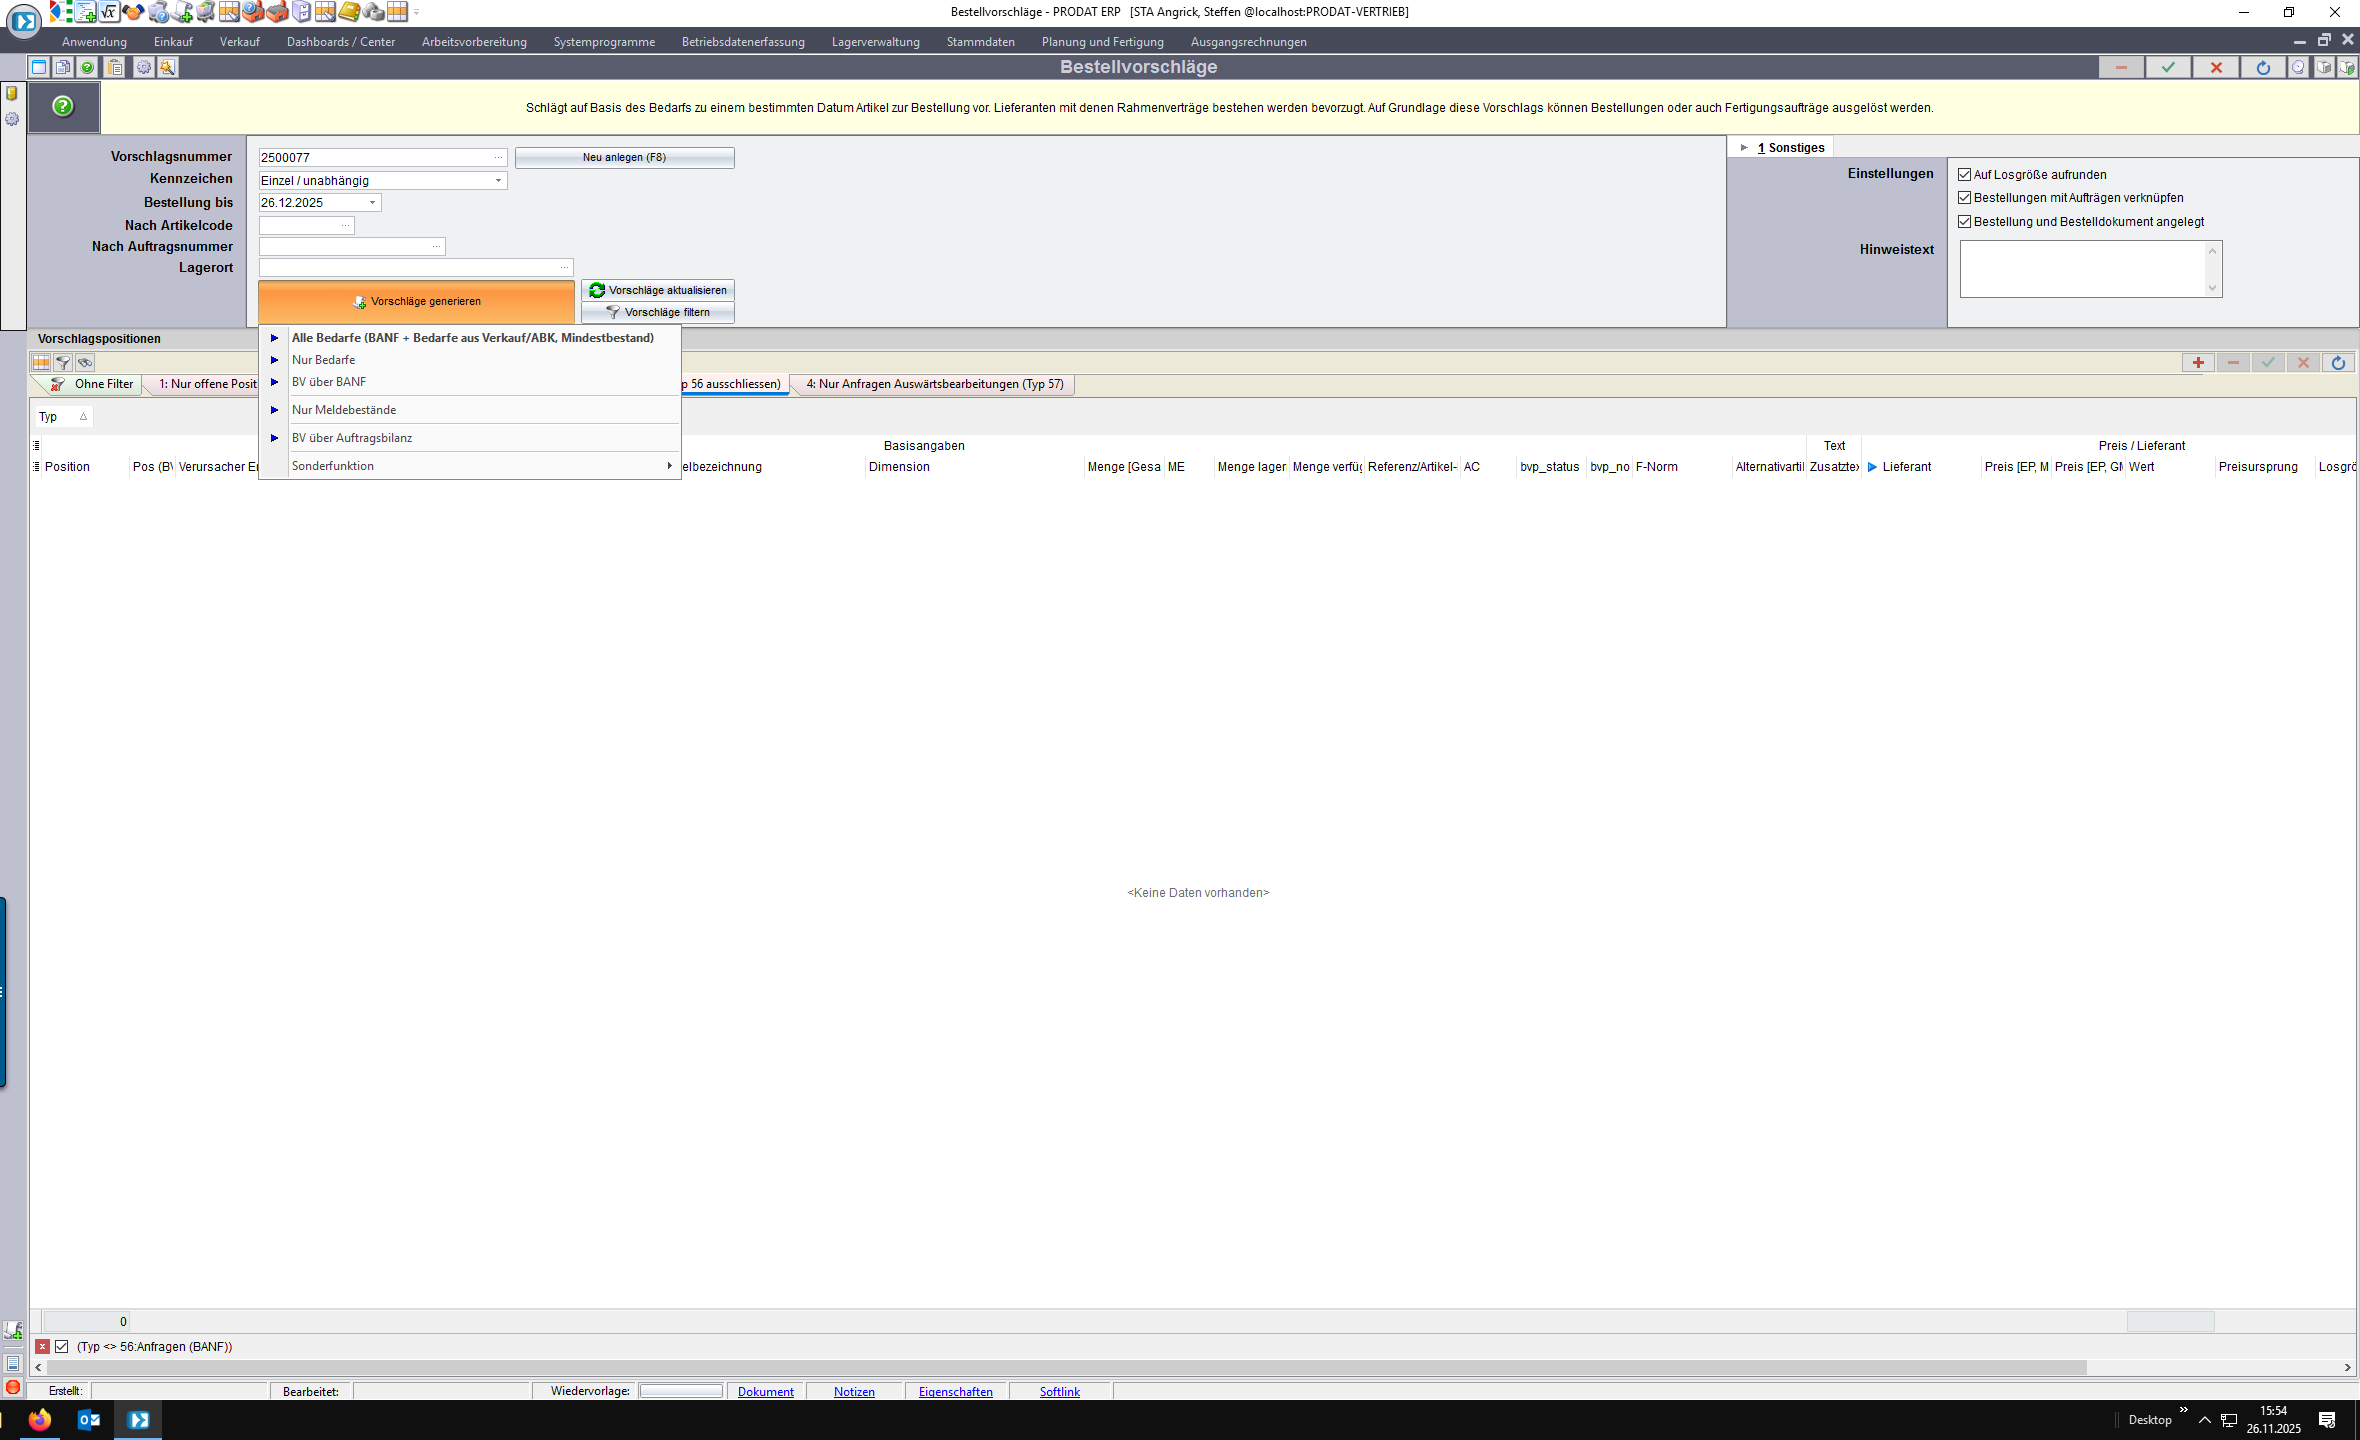This screenshot has height=1440, width=2360.
Task: Toggle Bestellungen mit Aufträgen verknüpfen checkbox
Action: point(1965,198)
